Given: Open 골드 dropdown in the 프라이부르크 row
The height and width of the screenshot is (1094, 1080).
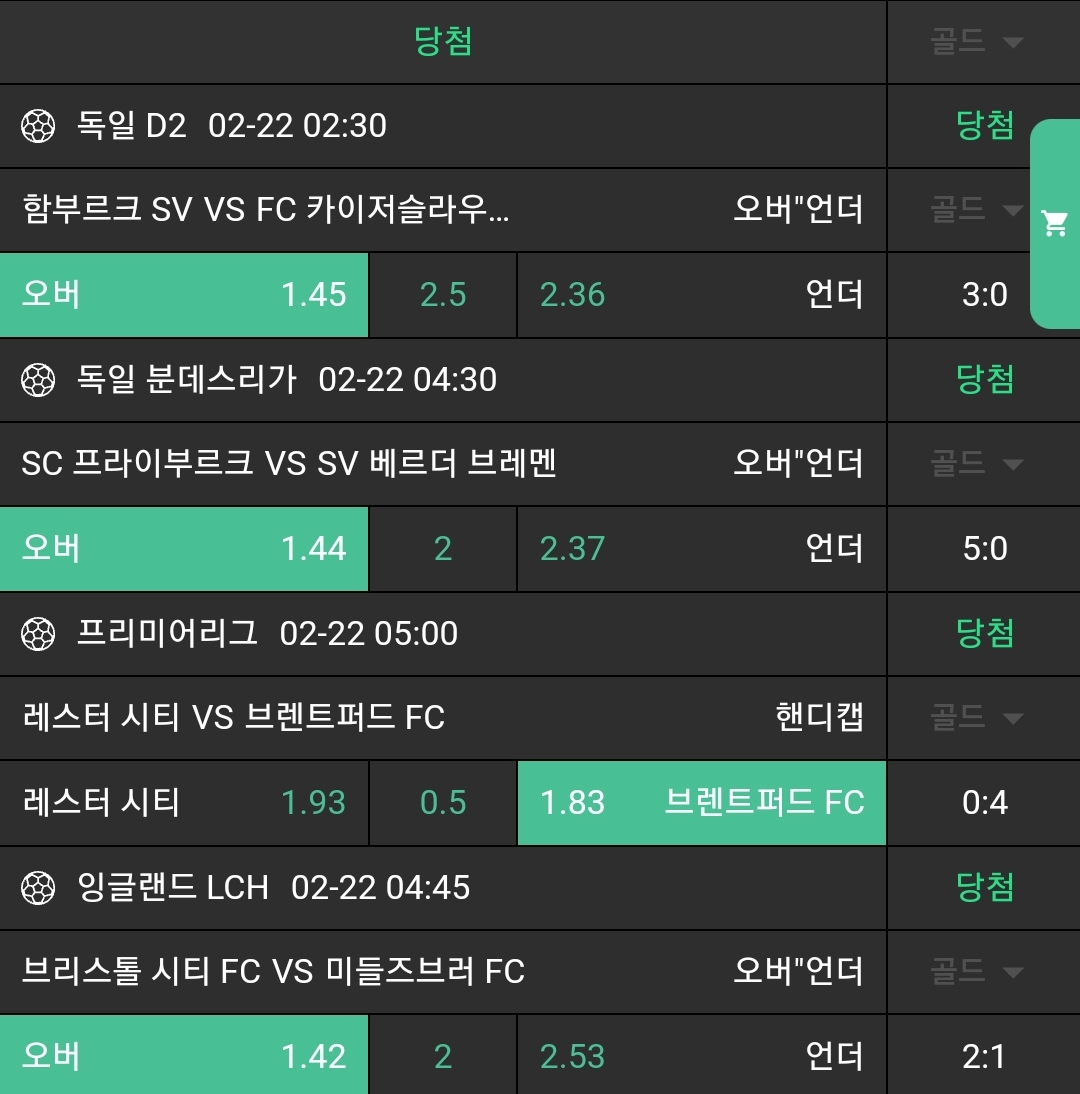Looking at the screenshot, I should 977,464.
